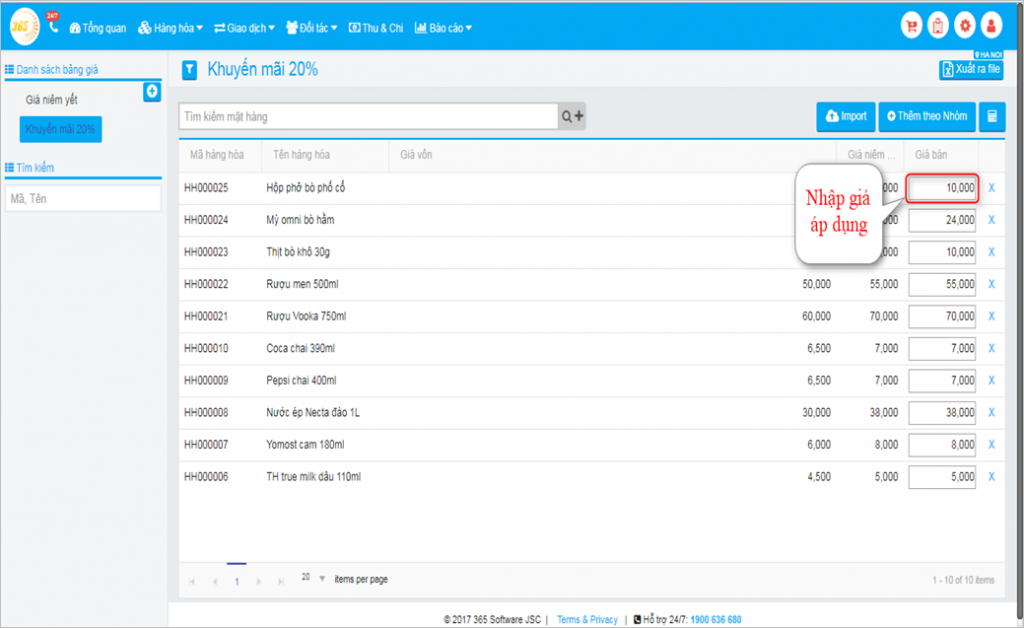Image resolution: width=1024 pixels, height=628 pixels.
Task: Expand Hàng hóa dropdown menu
Action: pyautogui.click(x=170, y=28)
